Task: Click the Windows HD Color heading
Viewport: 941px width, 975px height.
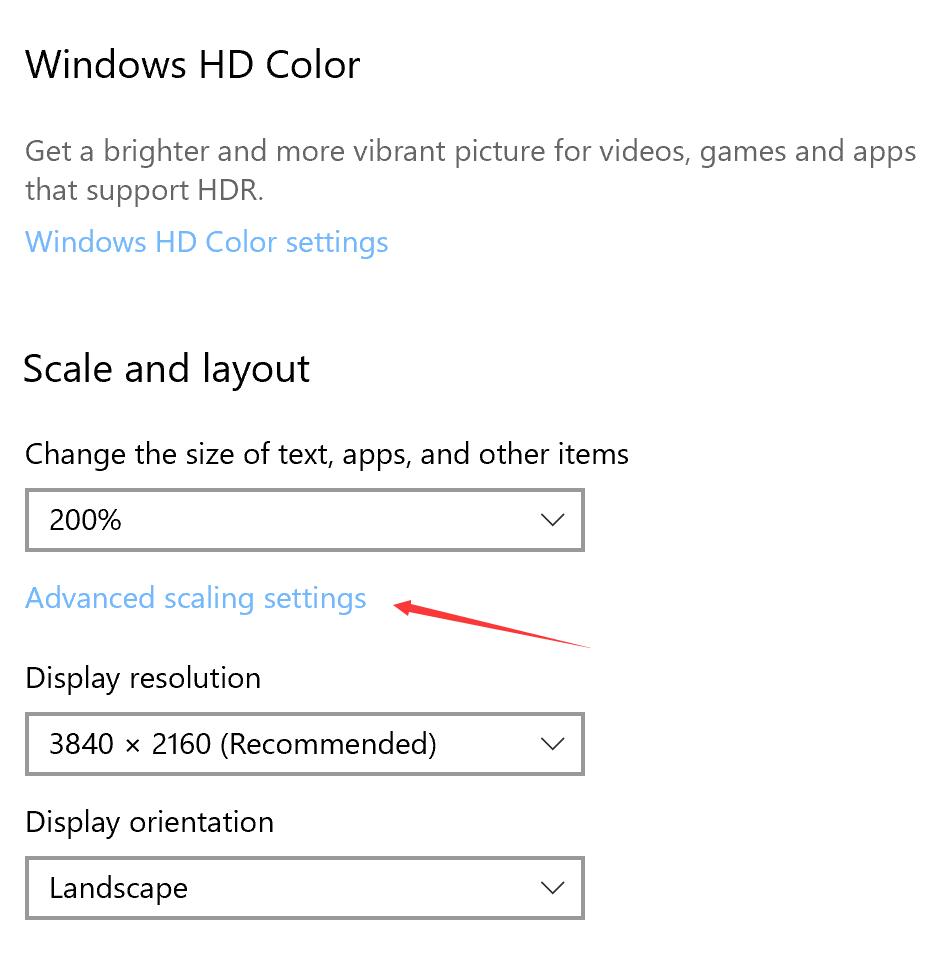Action: (193, 64)
